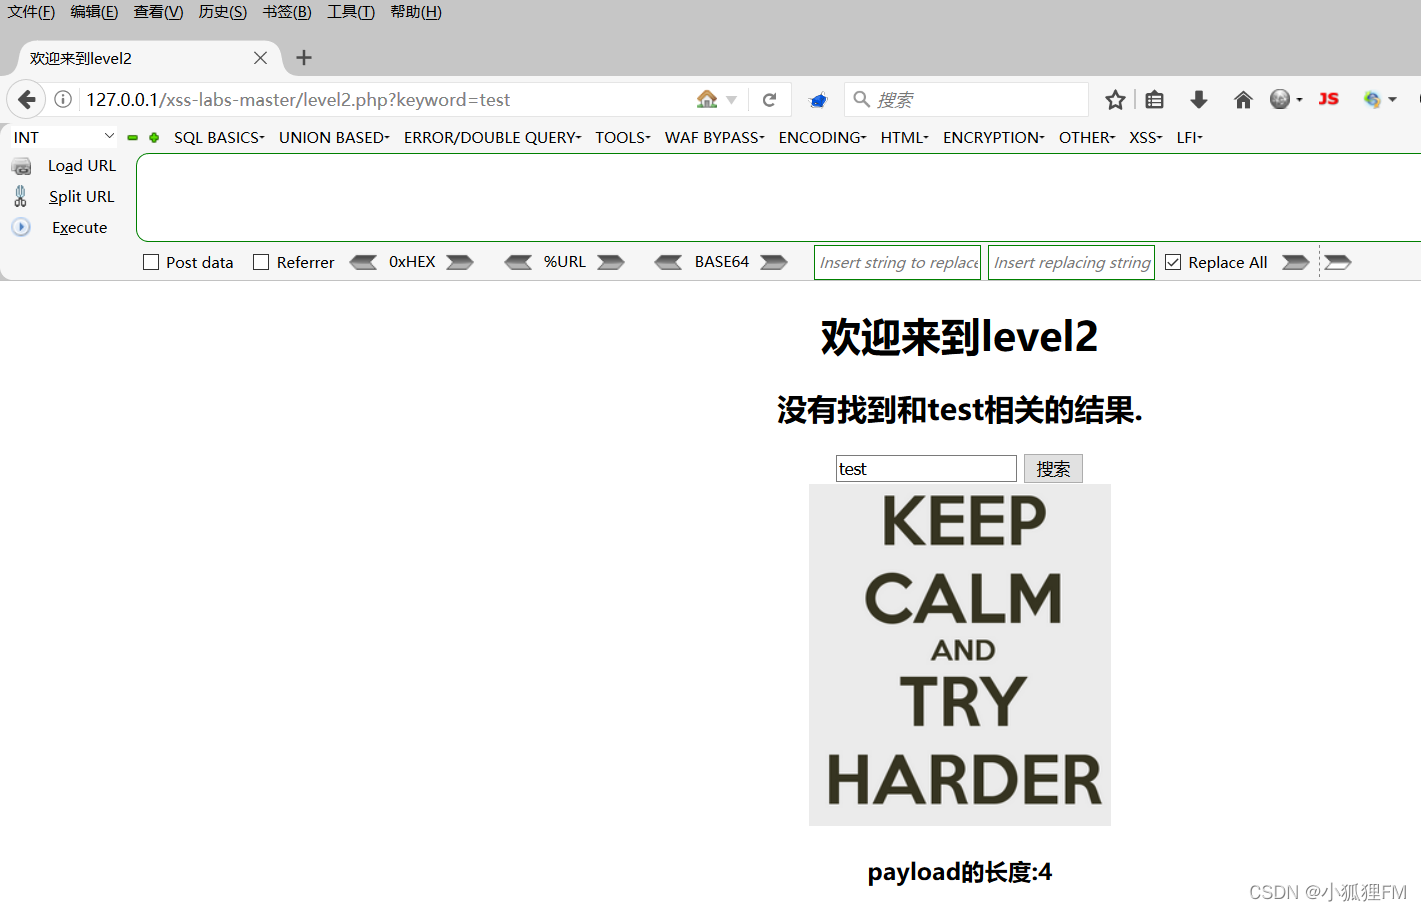Expand the TOOLS HackBar menu

pos(623,138)
